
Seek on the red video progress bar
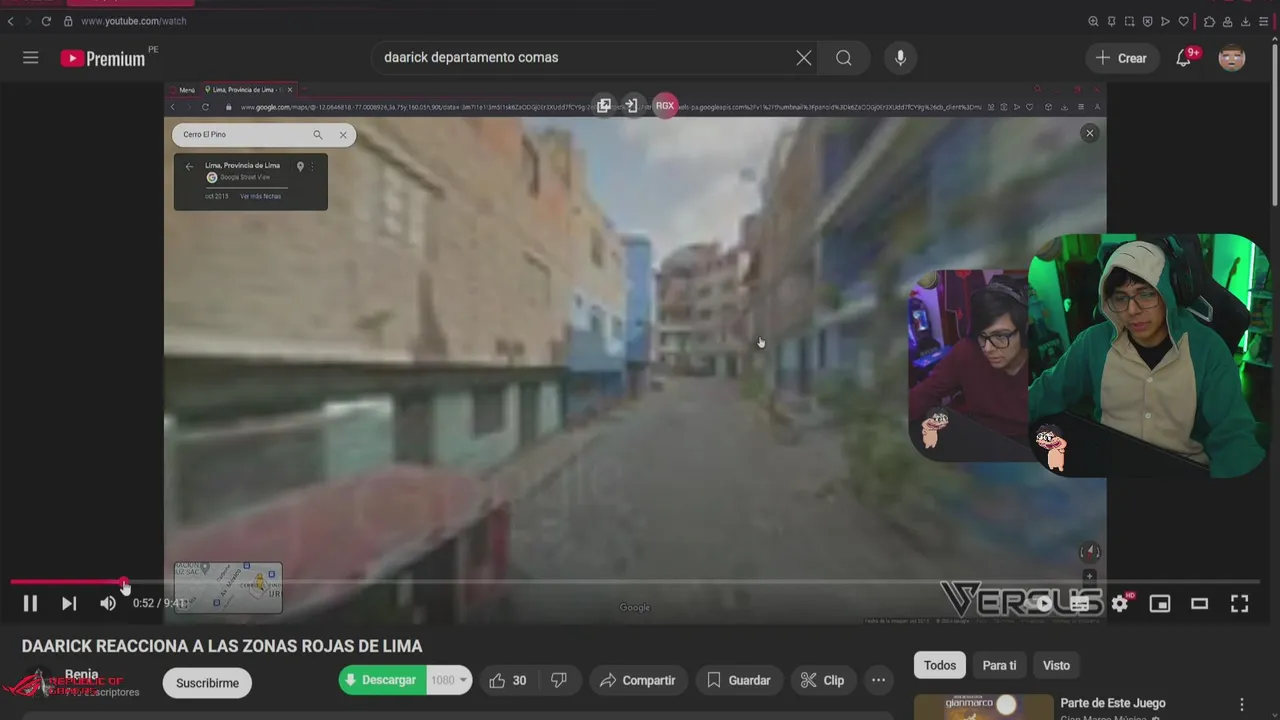[635, 581]
